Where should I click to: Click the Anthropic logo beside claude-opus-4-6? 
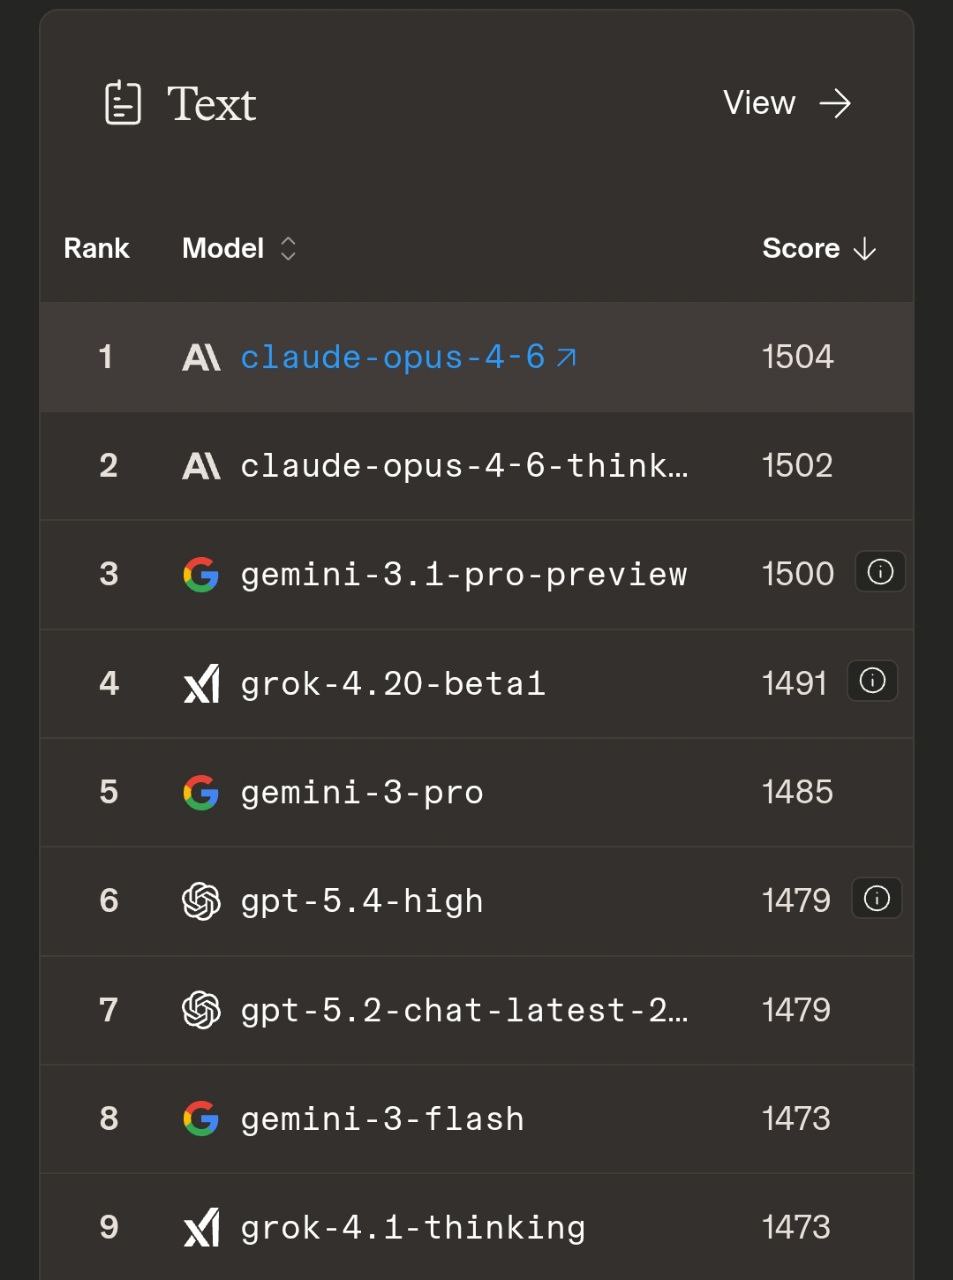click(x=201, y=357)
